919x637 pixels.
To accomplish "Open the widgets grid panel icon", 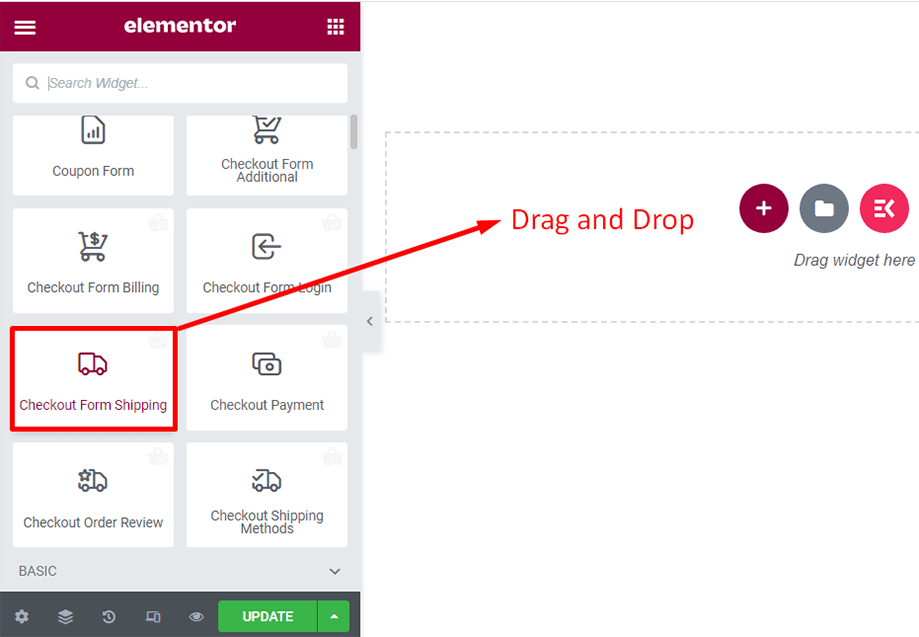I will tap(335, 26).
